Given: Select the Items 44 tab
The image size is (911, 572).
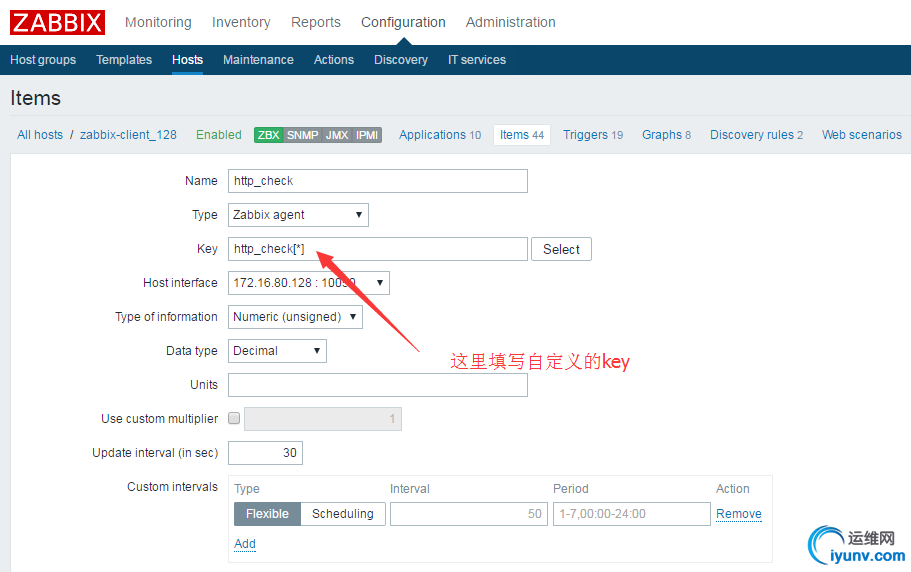Looking at the screenshot, I should 522,135.
